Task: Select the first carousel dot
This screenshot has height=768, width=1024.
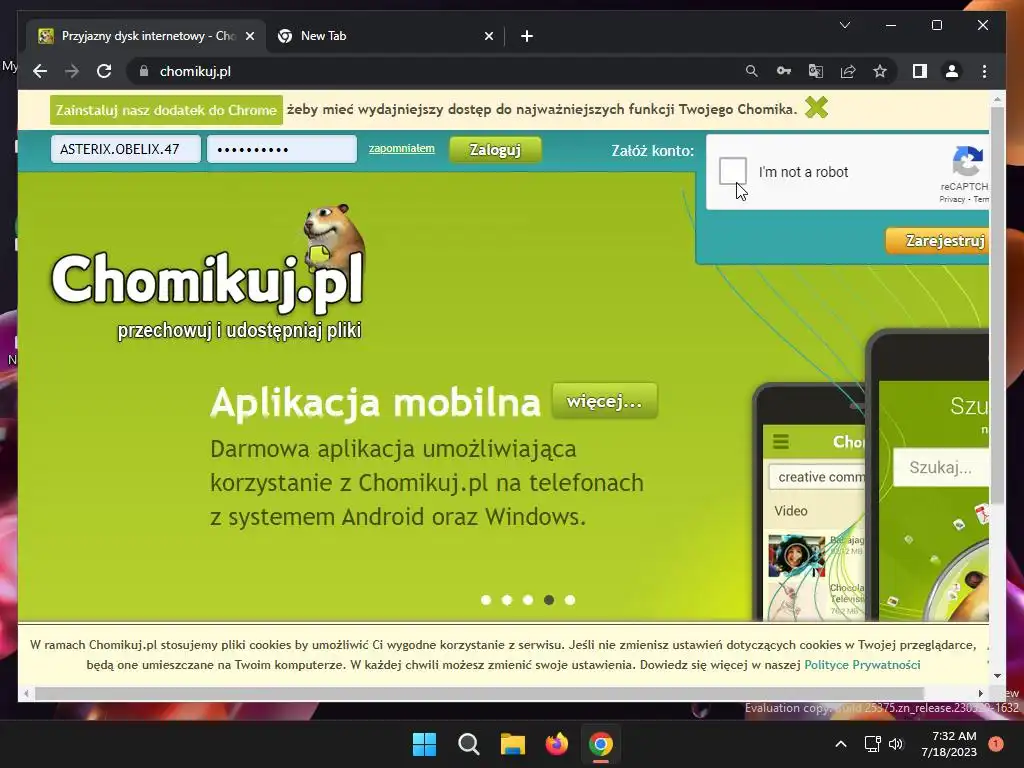Action: tap(486, 600)
